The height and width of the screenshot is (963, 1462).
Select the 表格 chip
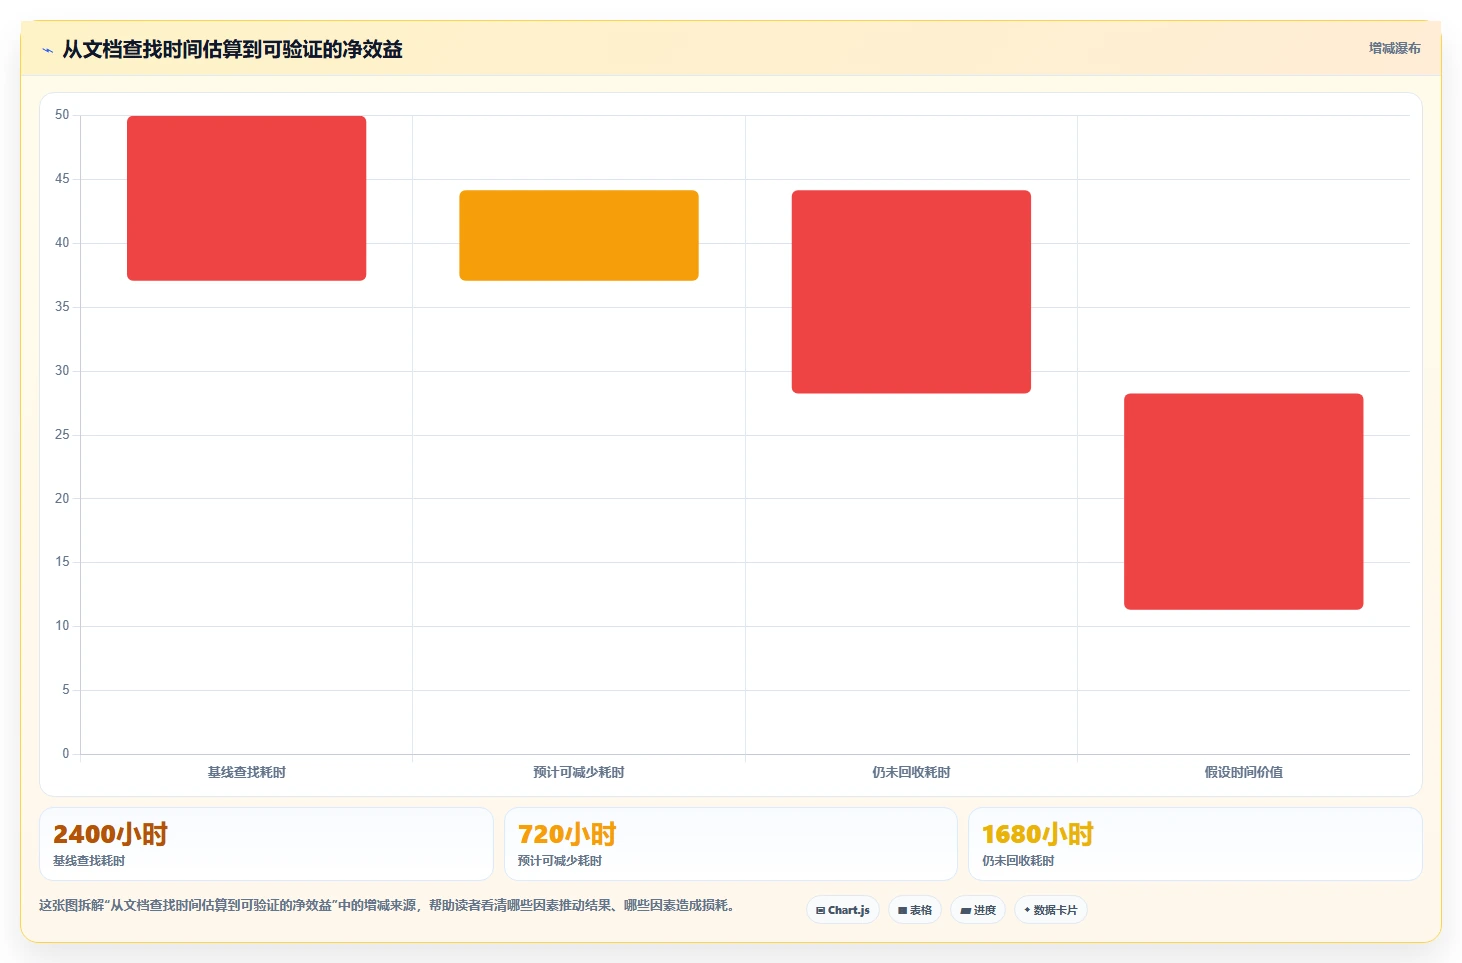915,910
